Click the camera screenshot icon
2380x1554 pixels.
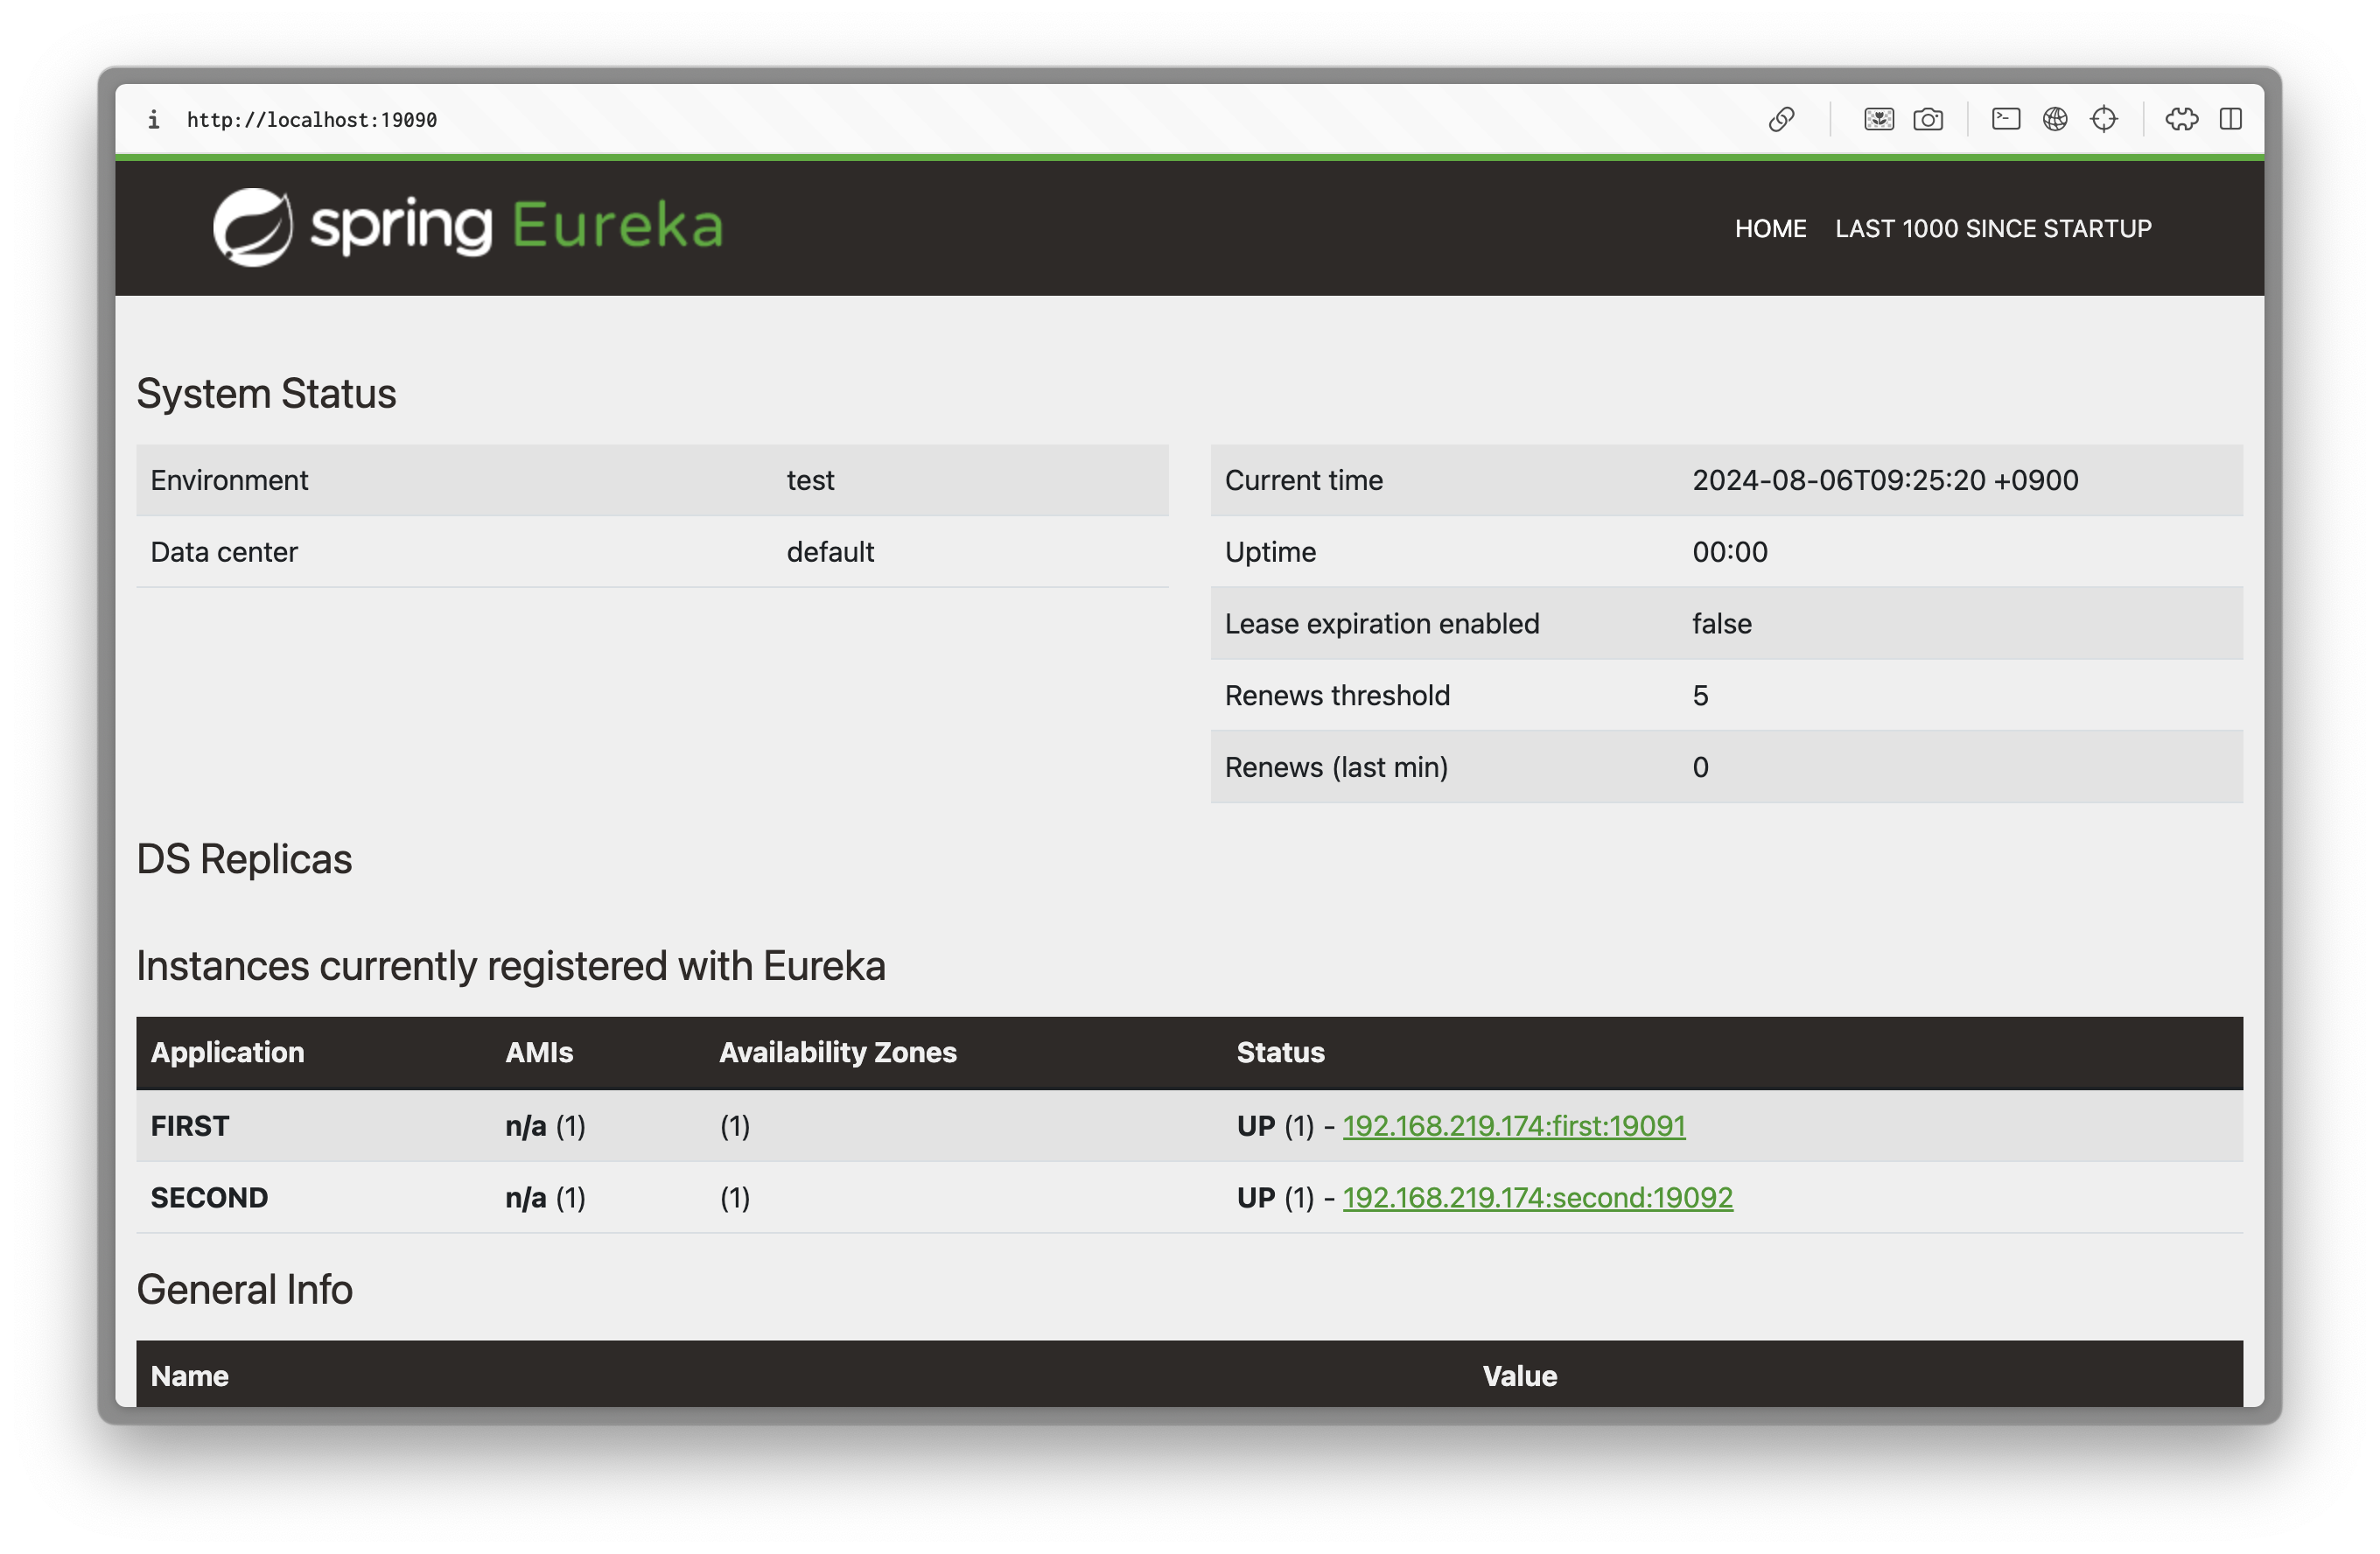pos(1928,120)
